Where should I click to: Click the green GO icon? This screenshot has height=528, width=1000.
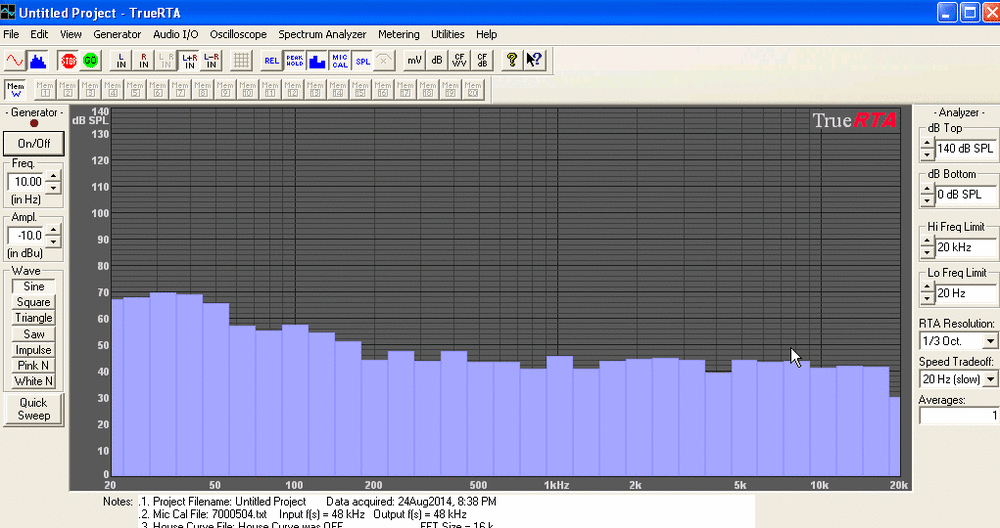pos(91,61)
